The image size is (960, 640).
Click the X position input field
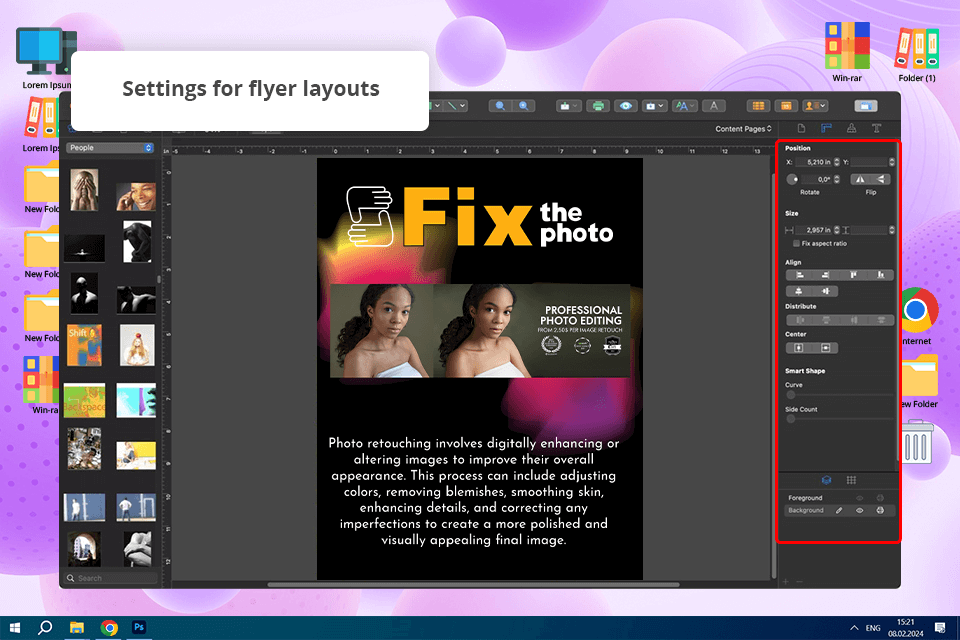pyautogui.click(x=814, y=162)
